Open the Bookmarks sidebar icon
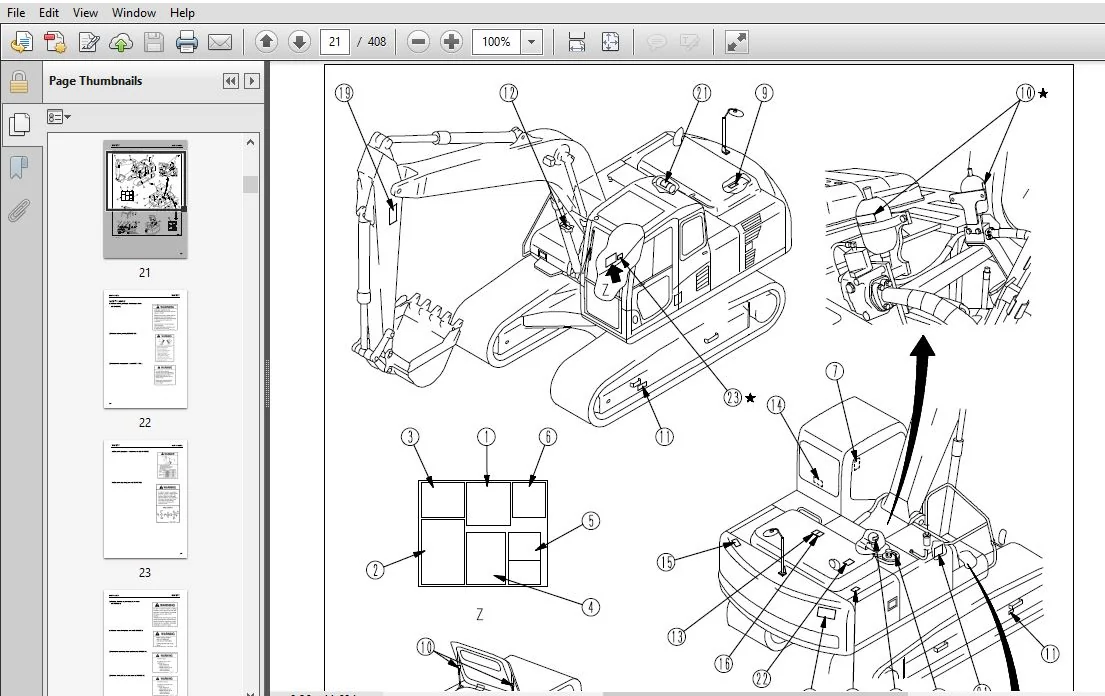Screen dimensions: 1105x696 point(19,168)
